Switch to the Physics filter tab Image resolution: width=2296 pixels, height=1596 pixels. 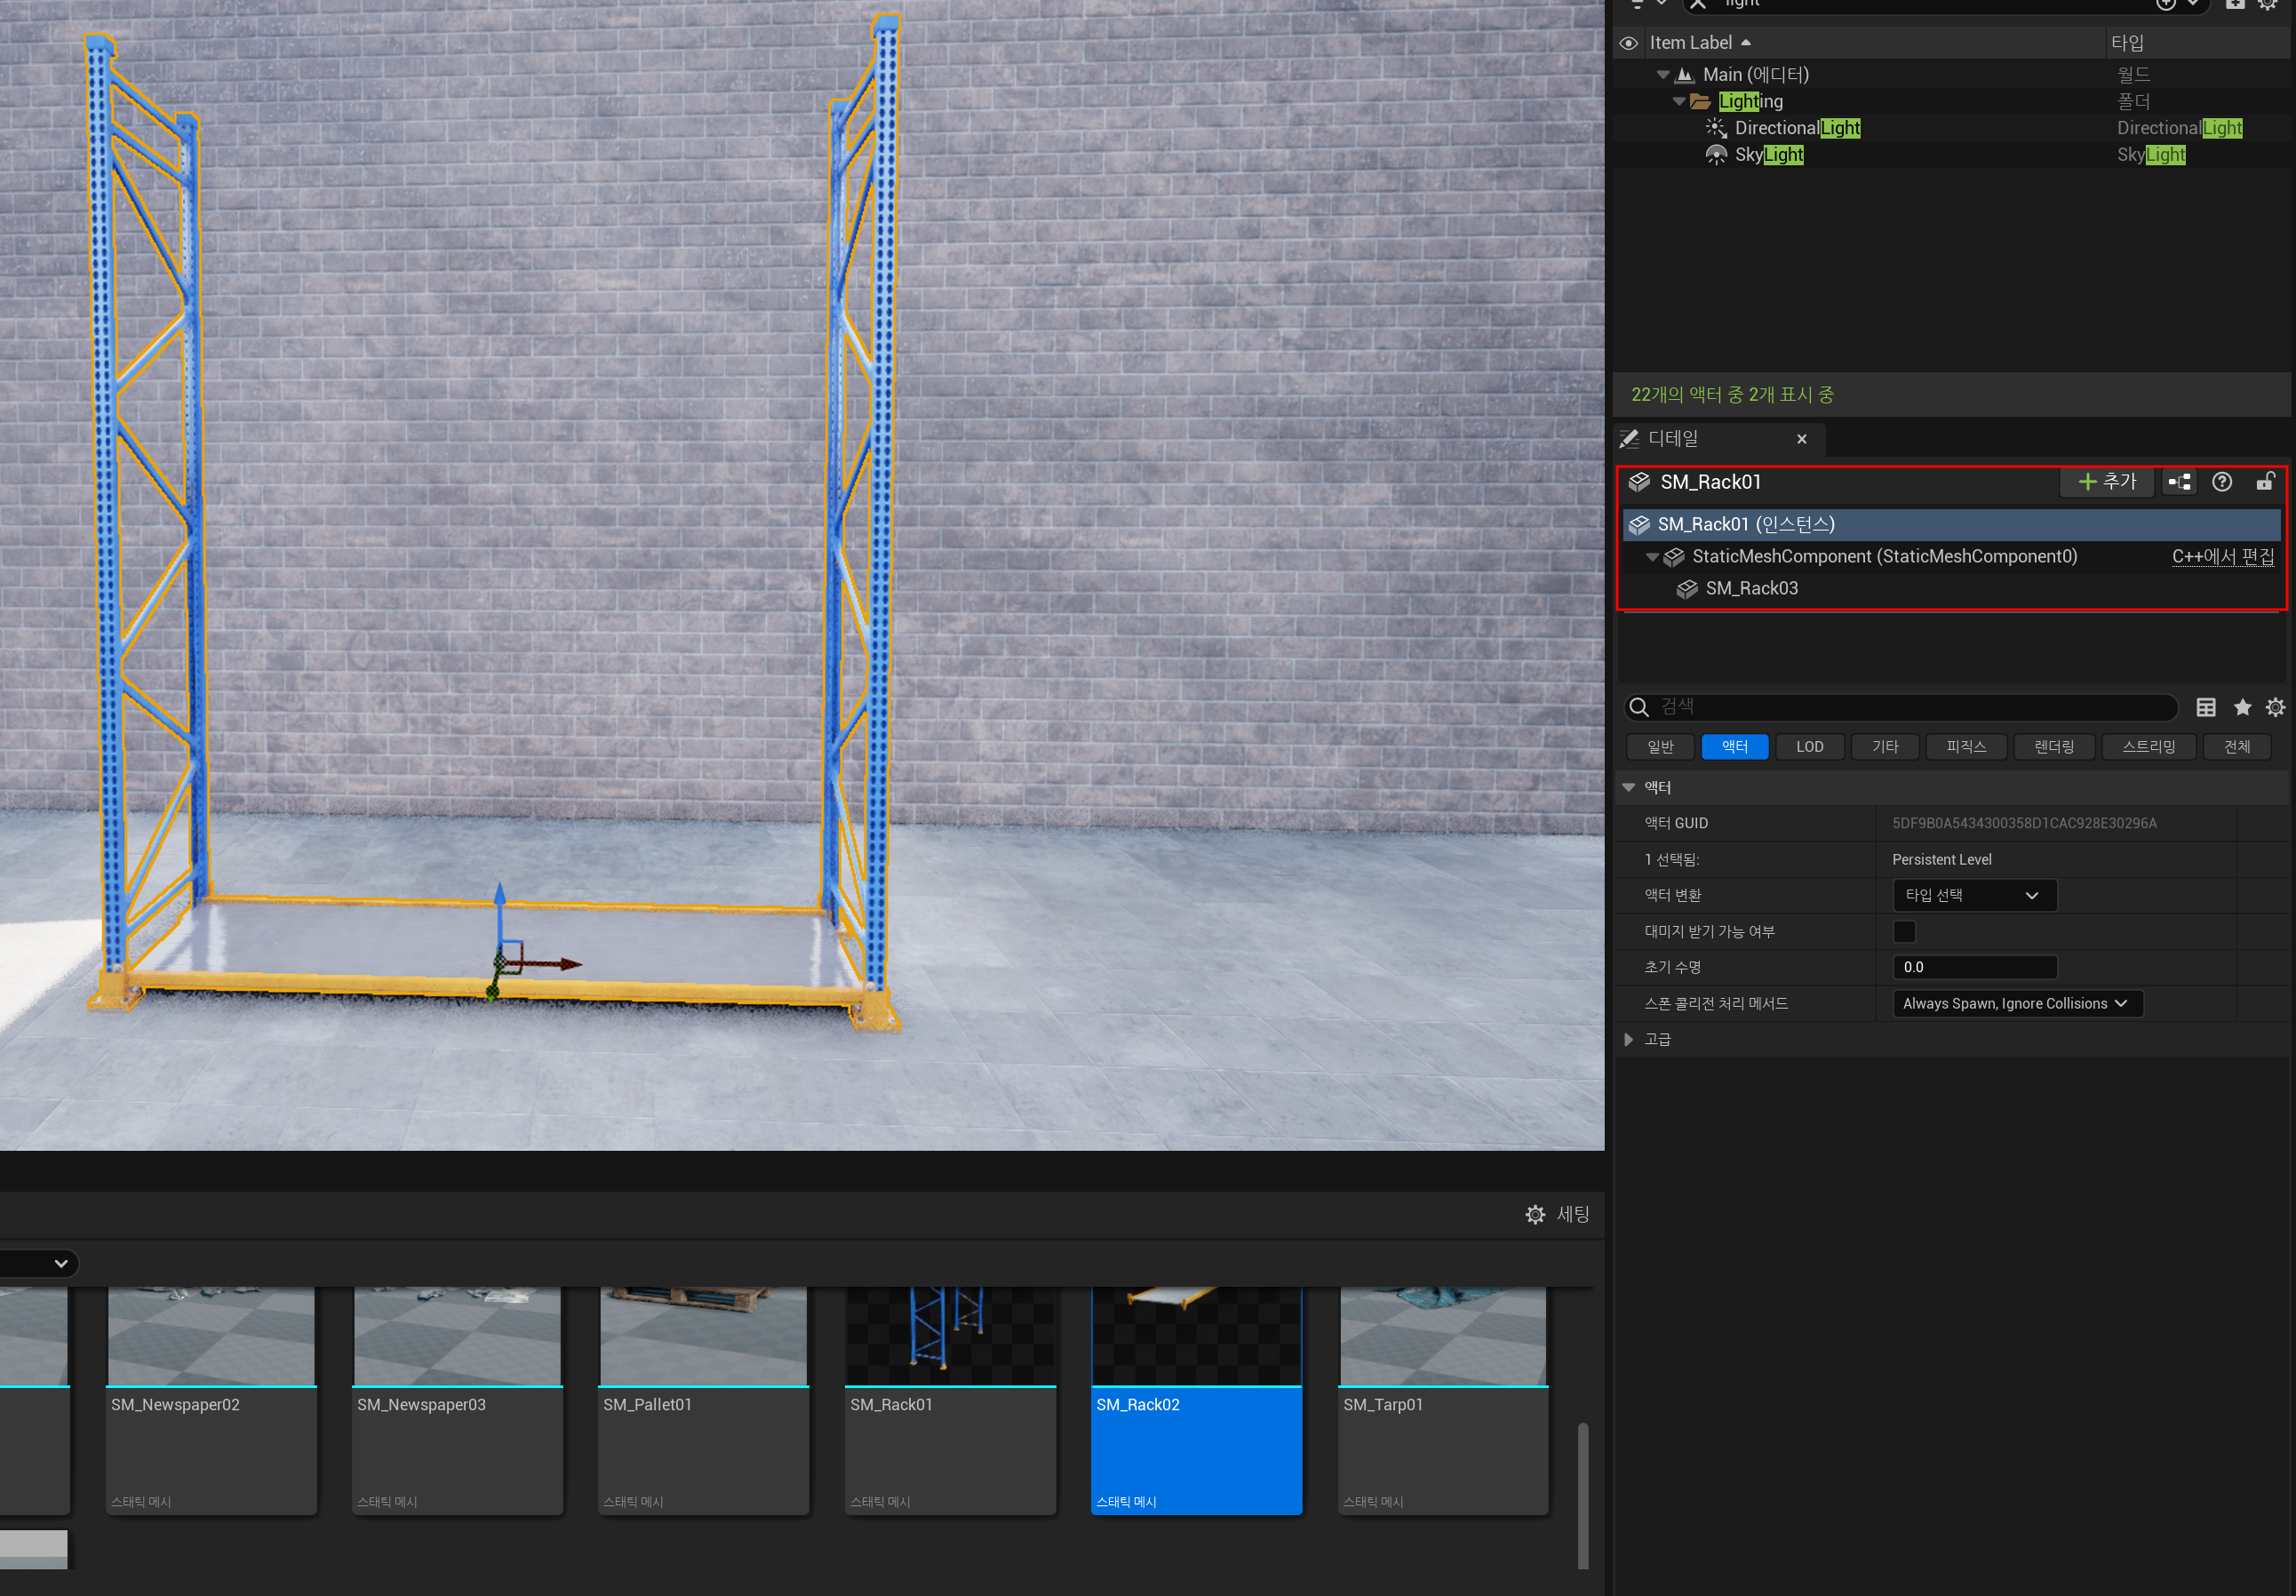click(1965, 747)
